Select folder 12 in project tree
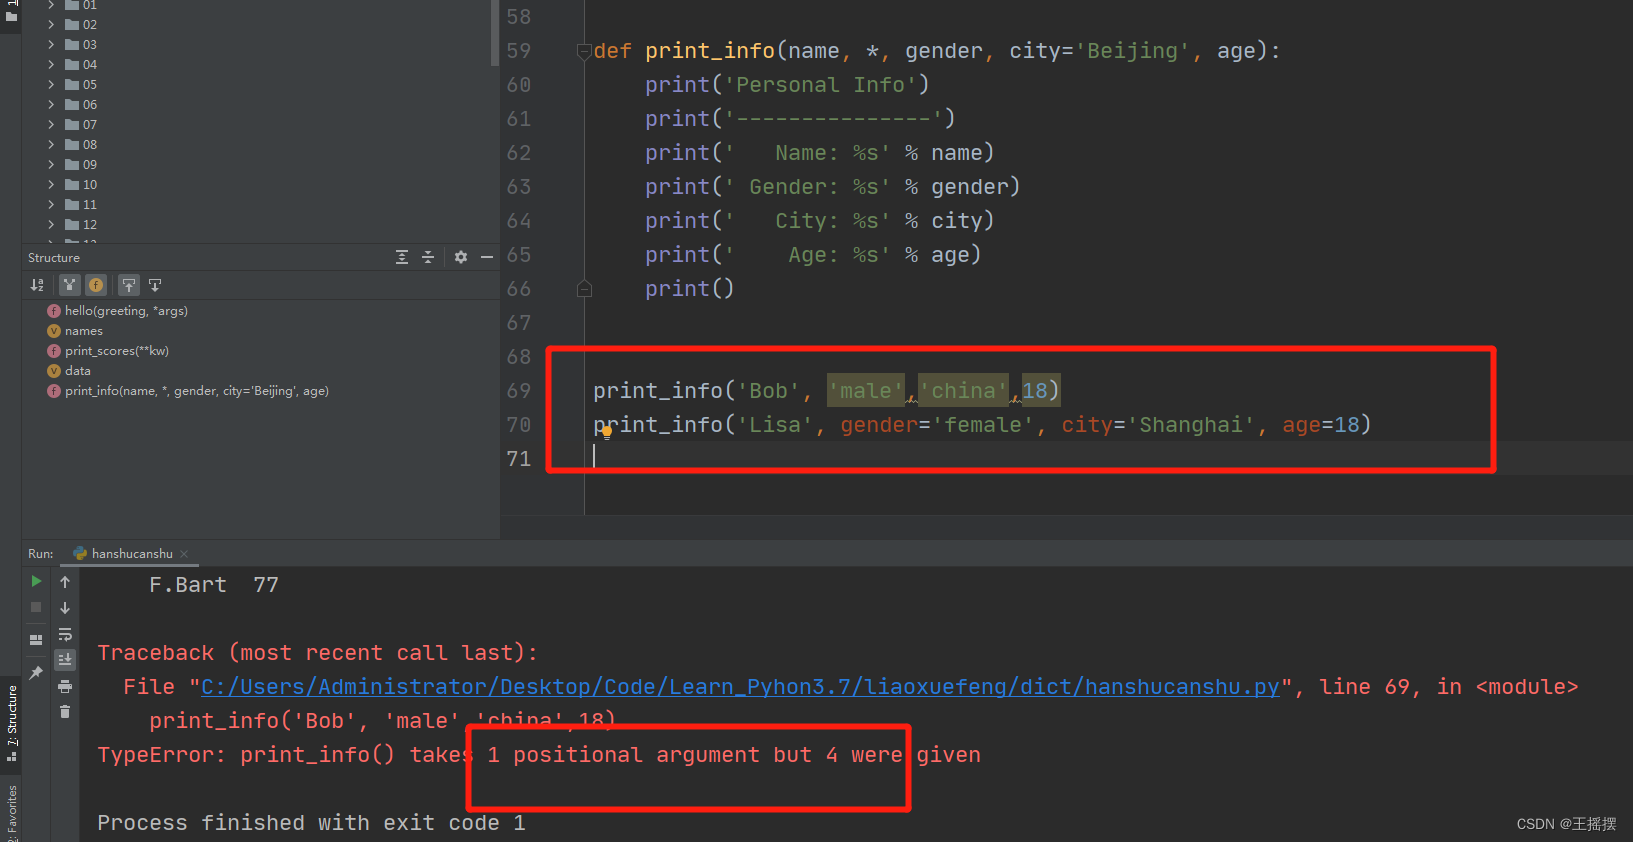Screen dimensions: 1633x842 81,224
